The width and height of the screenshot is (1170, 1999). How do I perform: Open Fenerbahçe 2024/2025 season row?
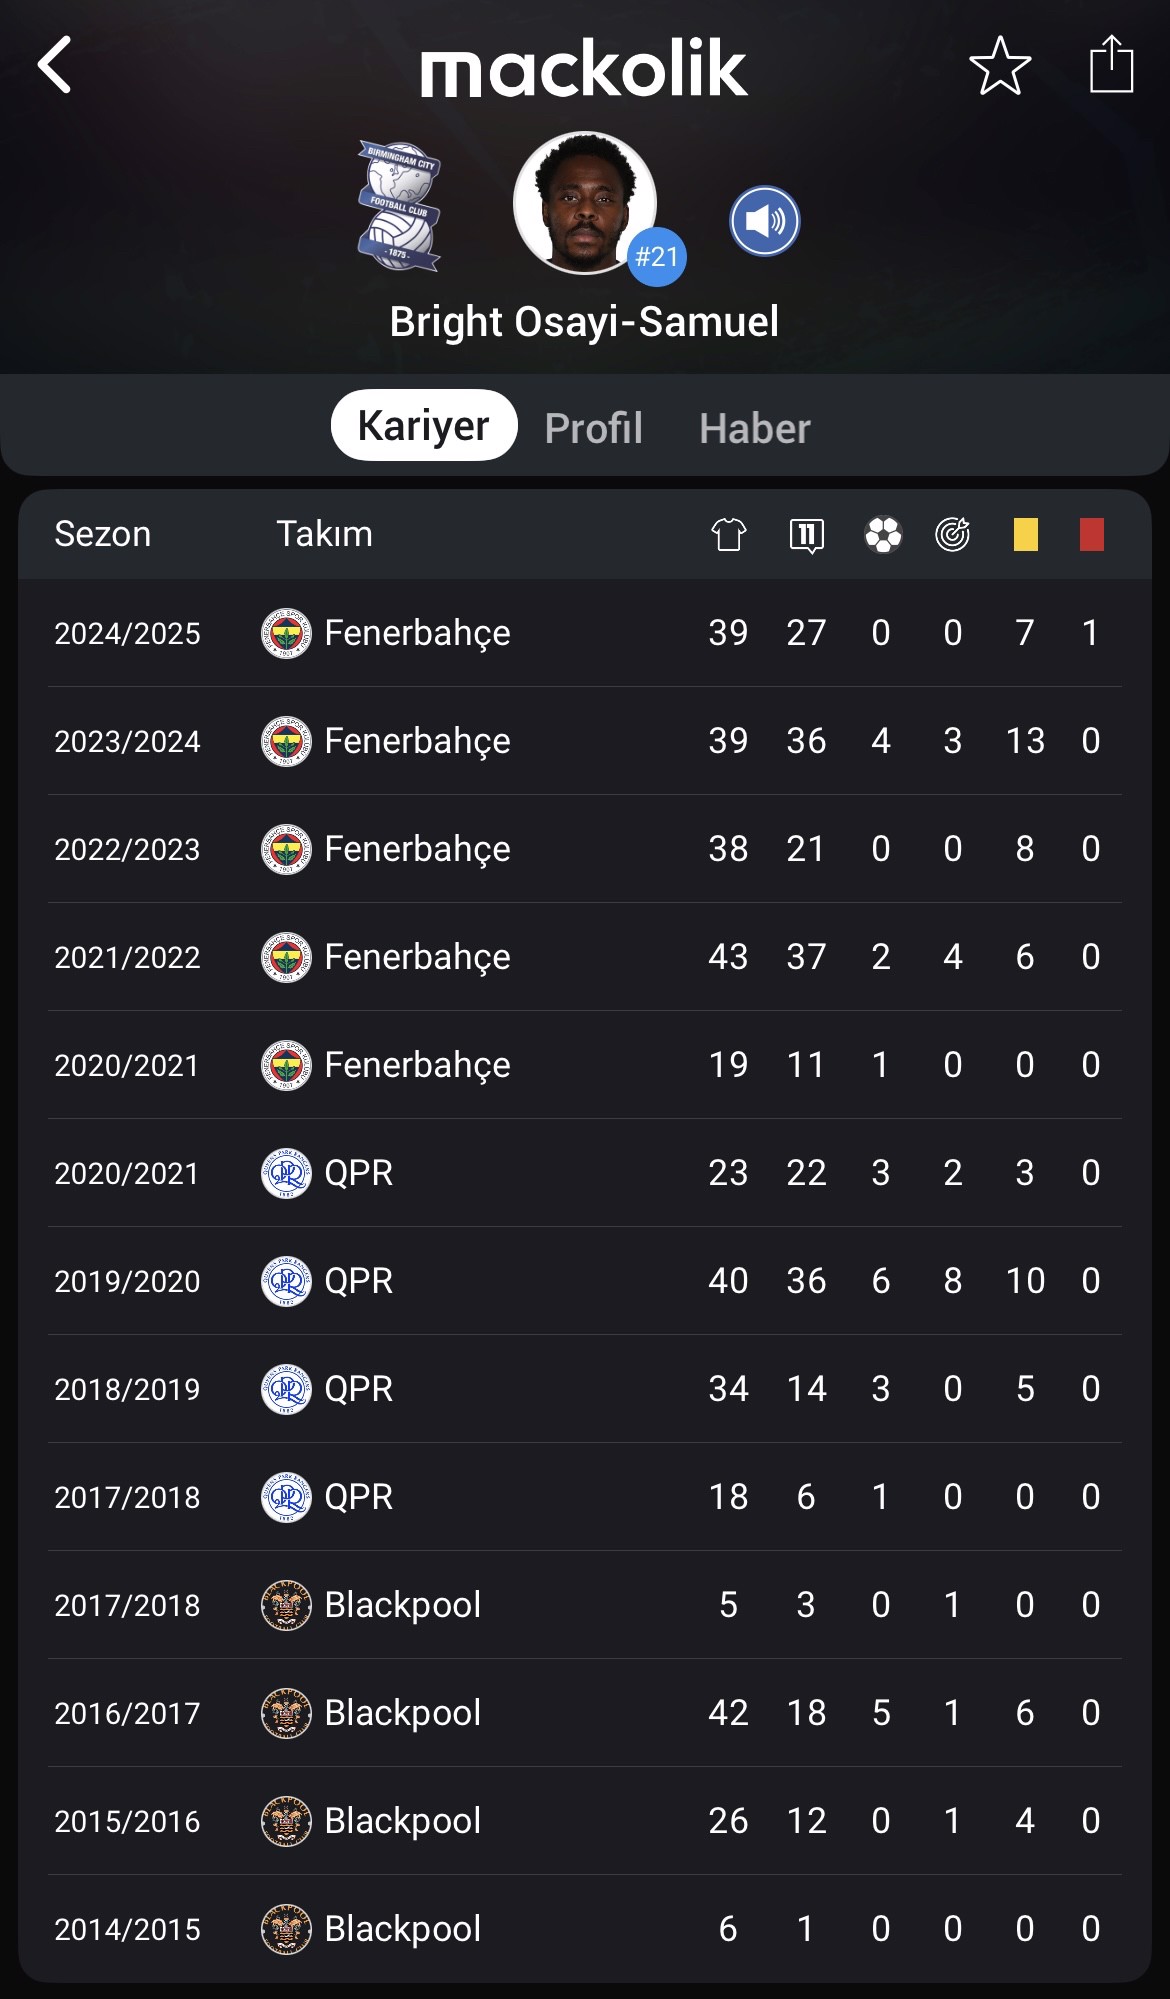585,633
